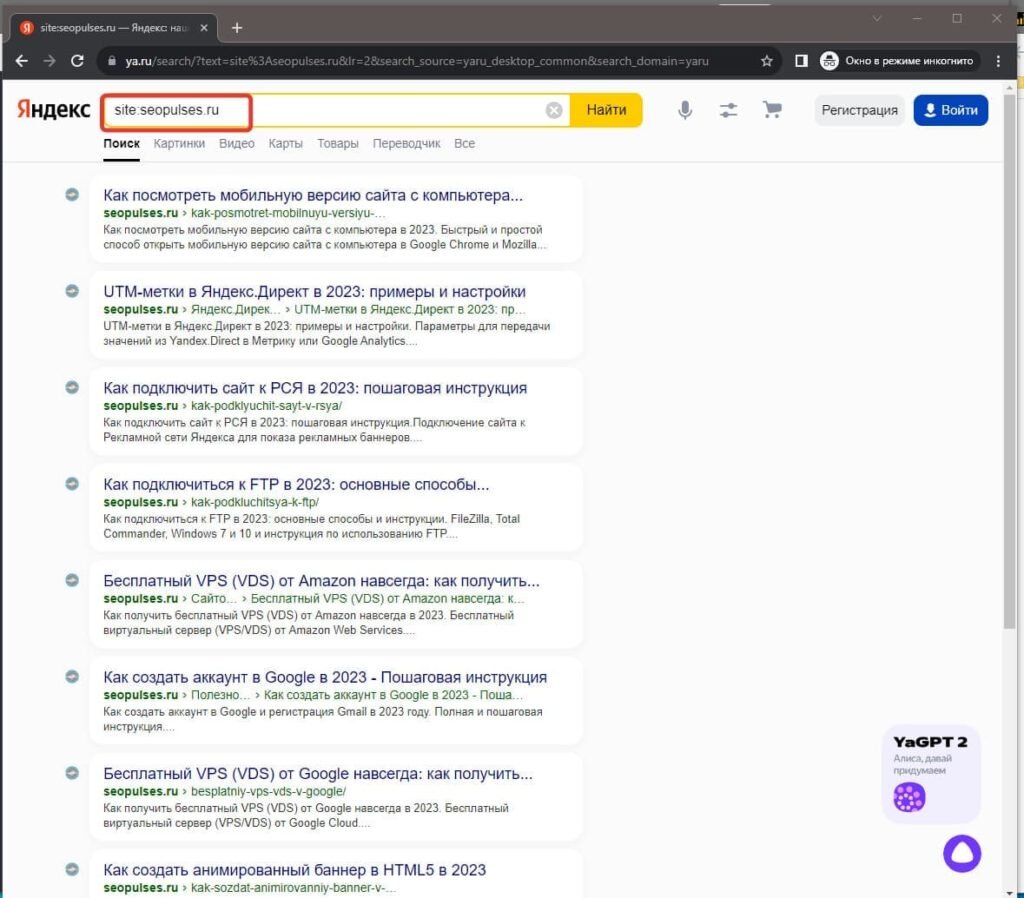Open Chrome three-dot menu
The height and width of the screenshot is (898, 1024).
tap(998, 61)
